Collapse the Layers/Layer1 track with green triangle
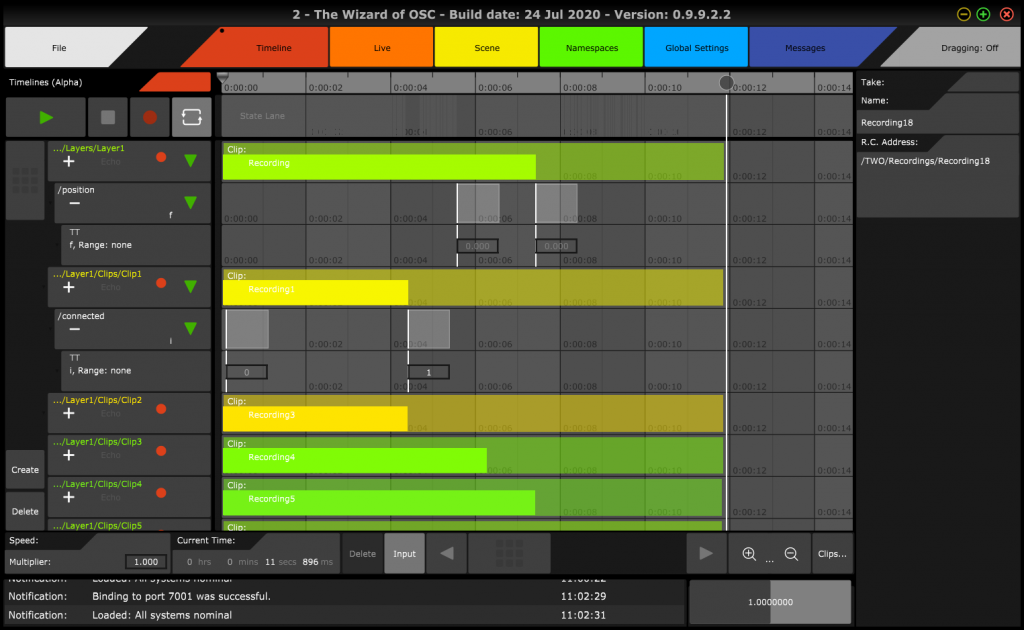Viewport: 1024px width, 630px height. click(191, 161)
